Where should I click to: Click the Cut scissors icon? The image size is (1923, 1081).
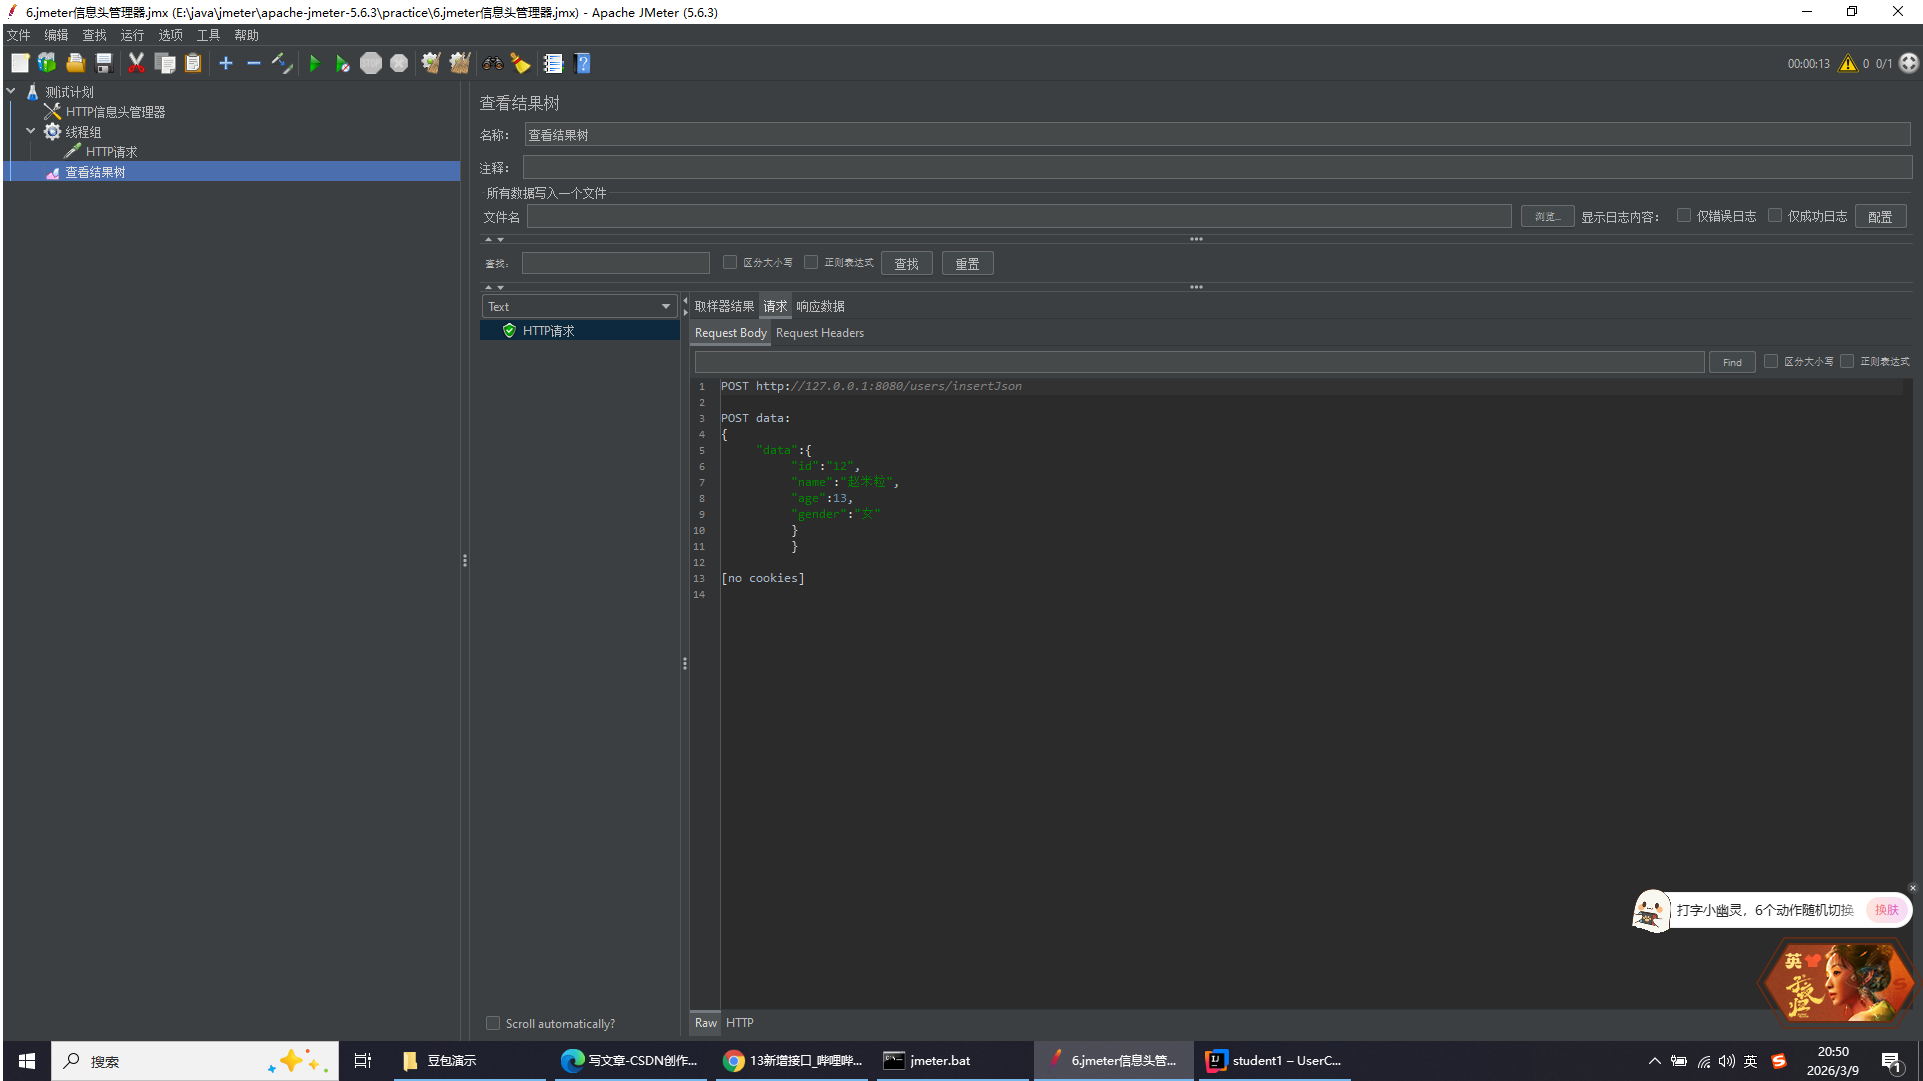136,63
